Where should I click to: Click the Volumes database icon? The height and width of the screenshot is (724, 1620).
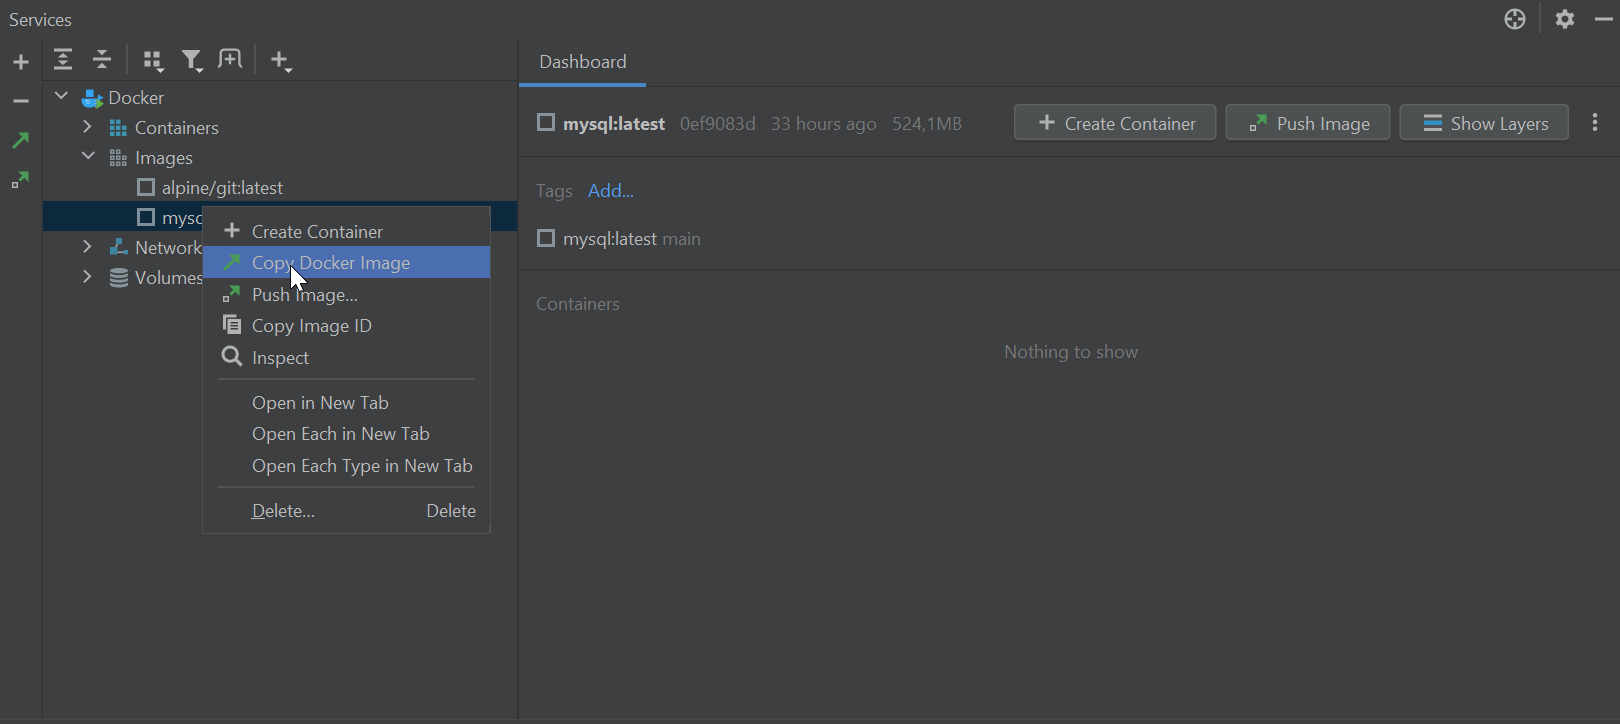(118, 278)
